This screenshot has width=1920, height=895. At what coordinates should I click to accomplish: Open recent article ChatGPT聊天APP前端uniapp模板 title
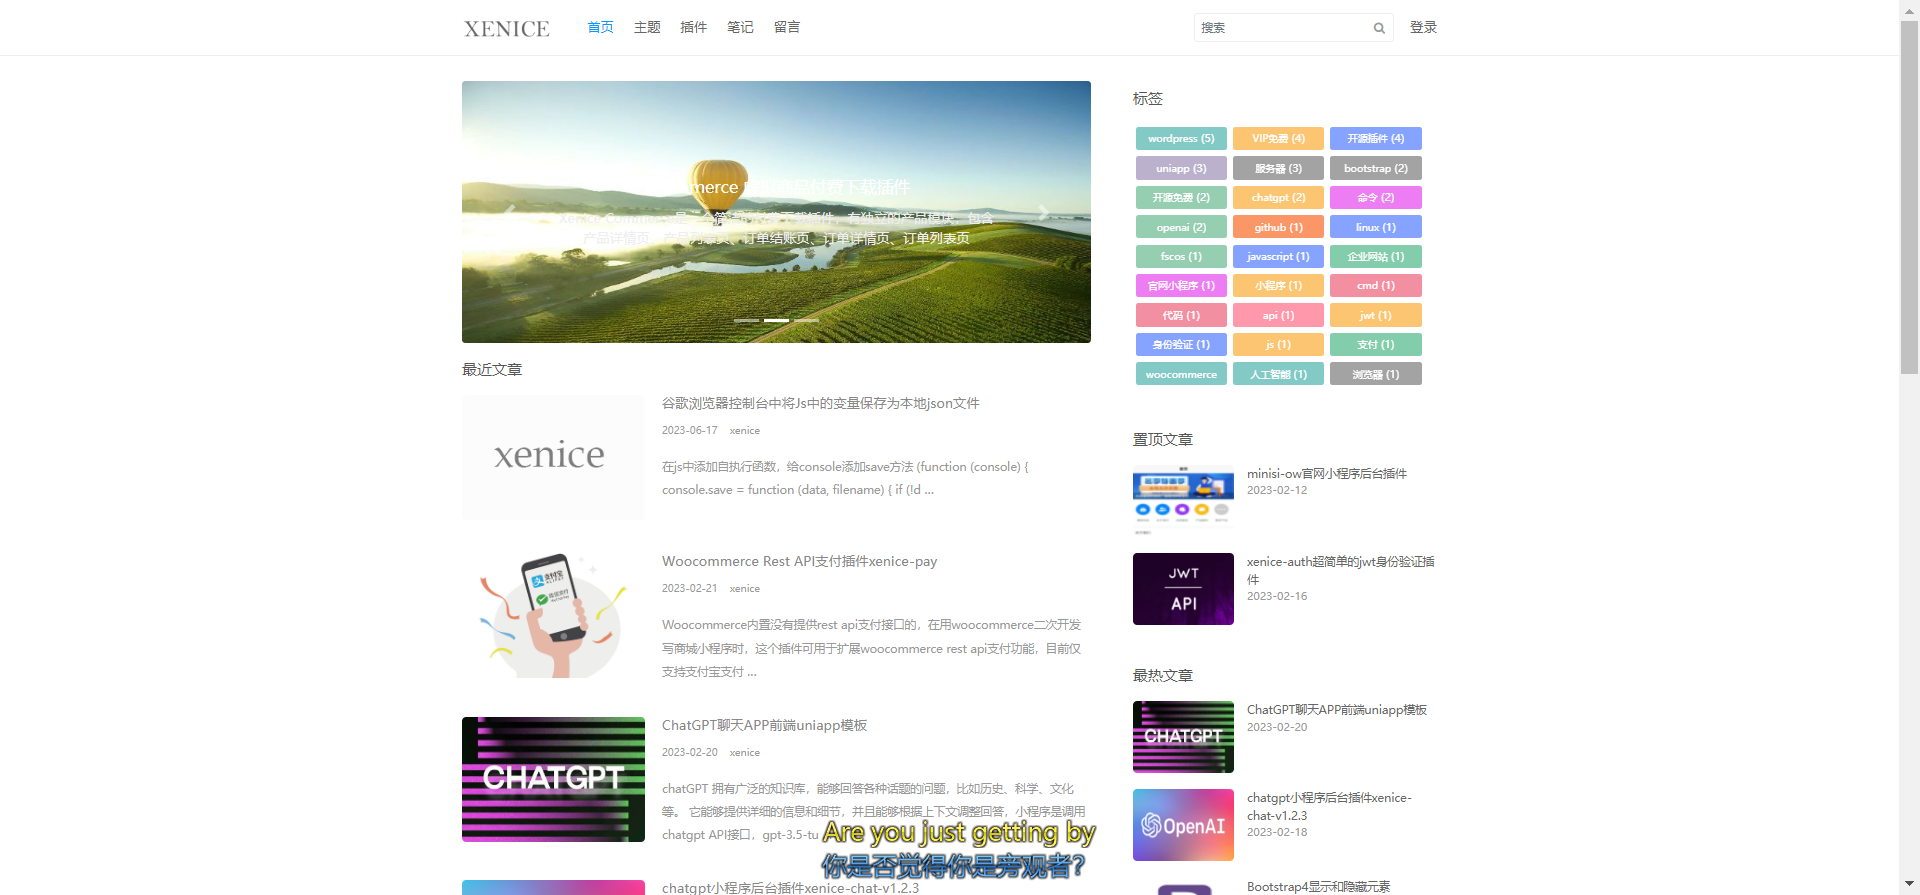(x=764, y=726)
